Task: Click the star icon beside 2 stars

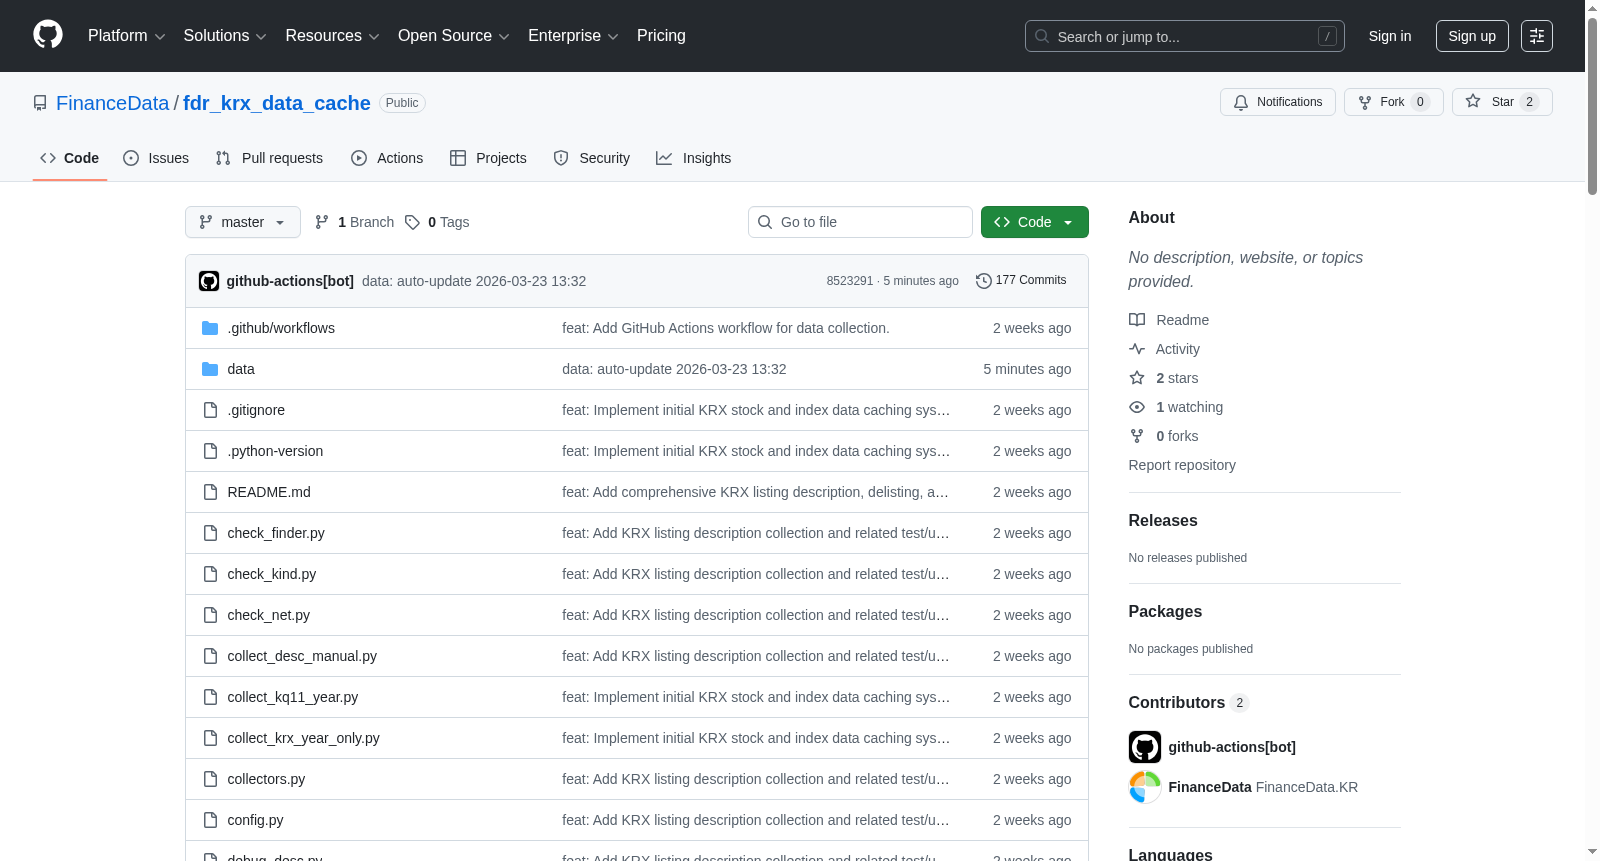Action: 1137,378
